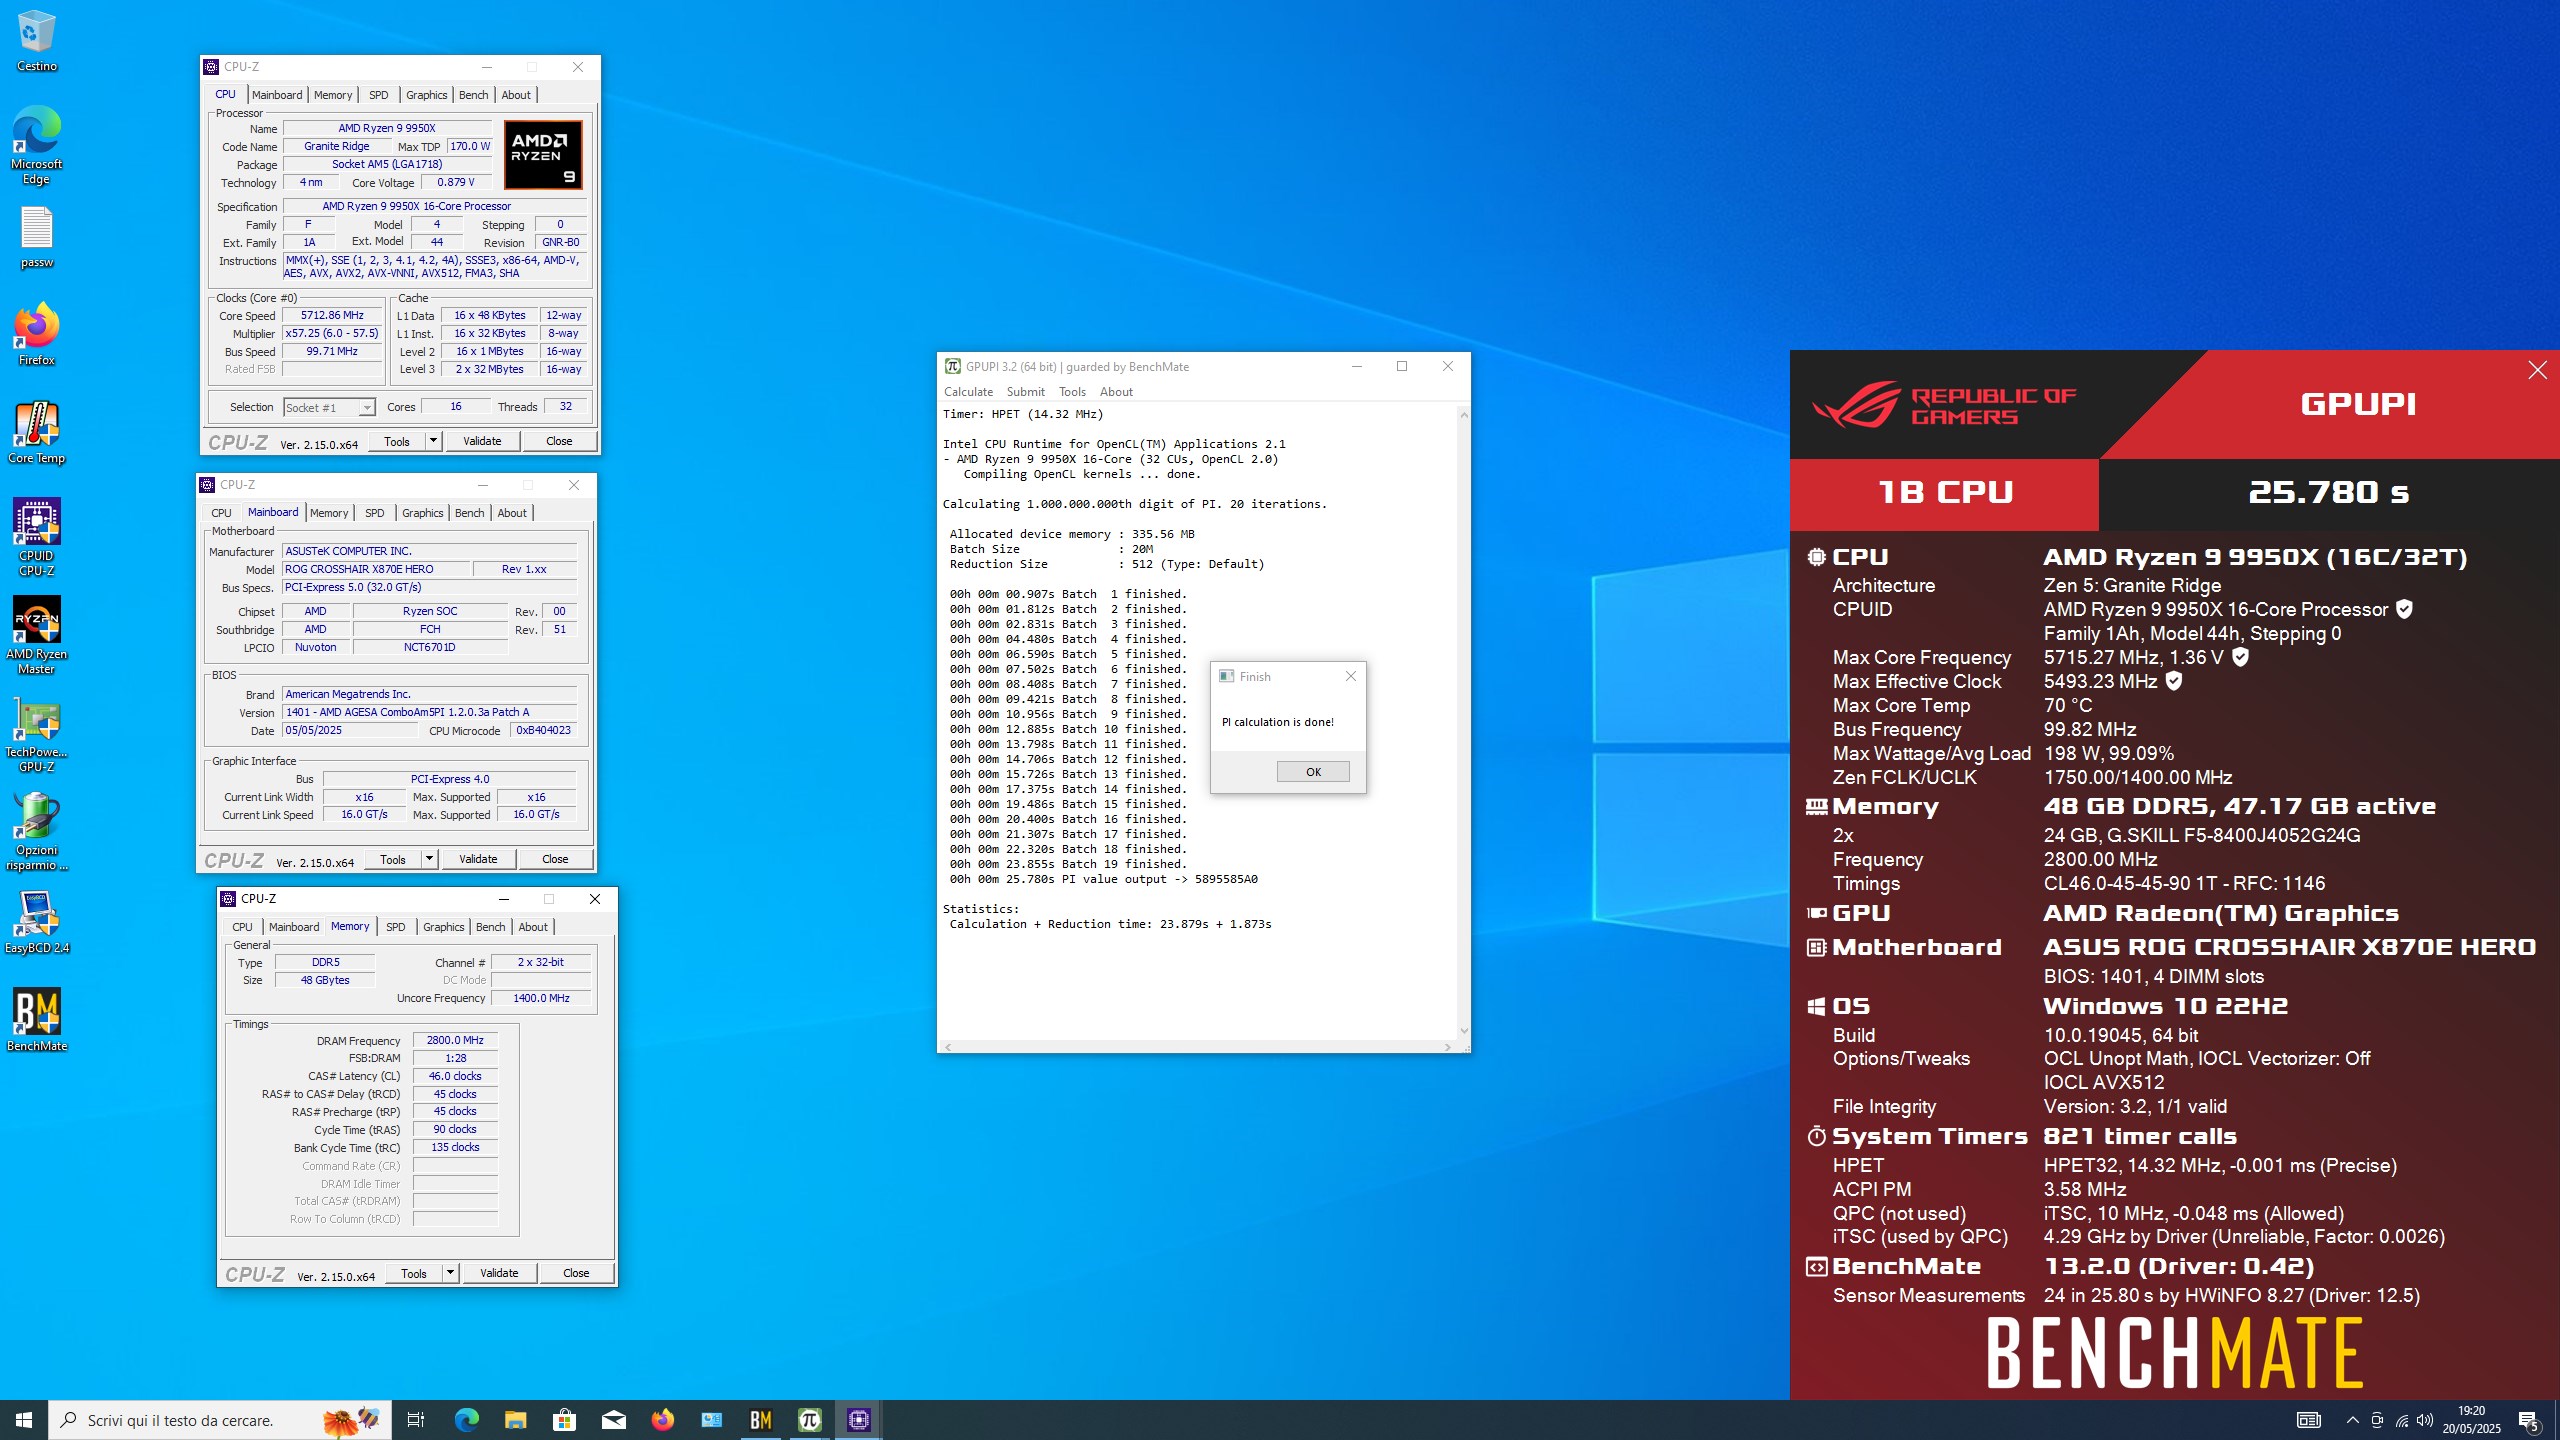Open the Windows Start menu
This screenshot has width=2560, height=1440.
pos(24,1420)
